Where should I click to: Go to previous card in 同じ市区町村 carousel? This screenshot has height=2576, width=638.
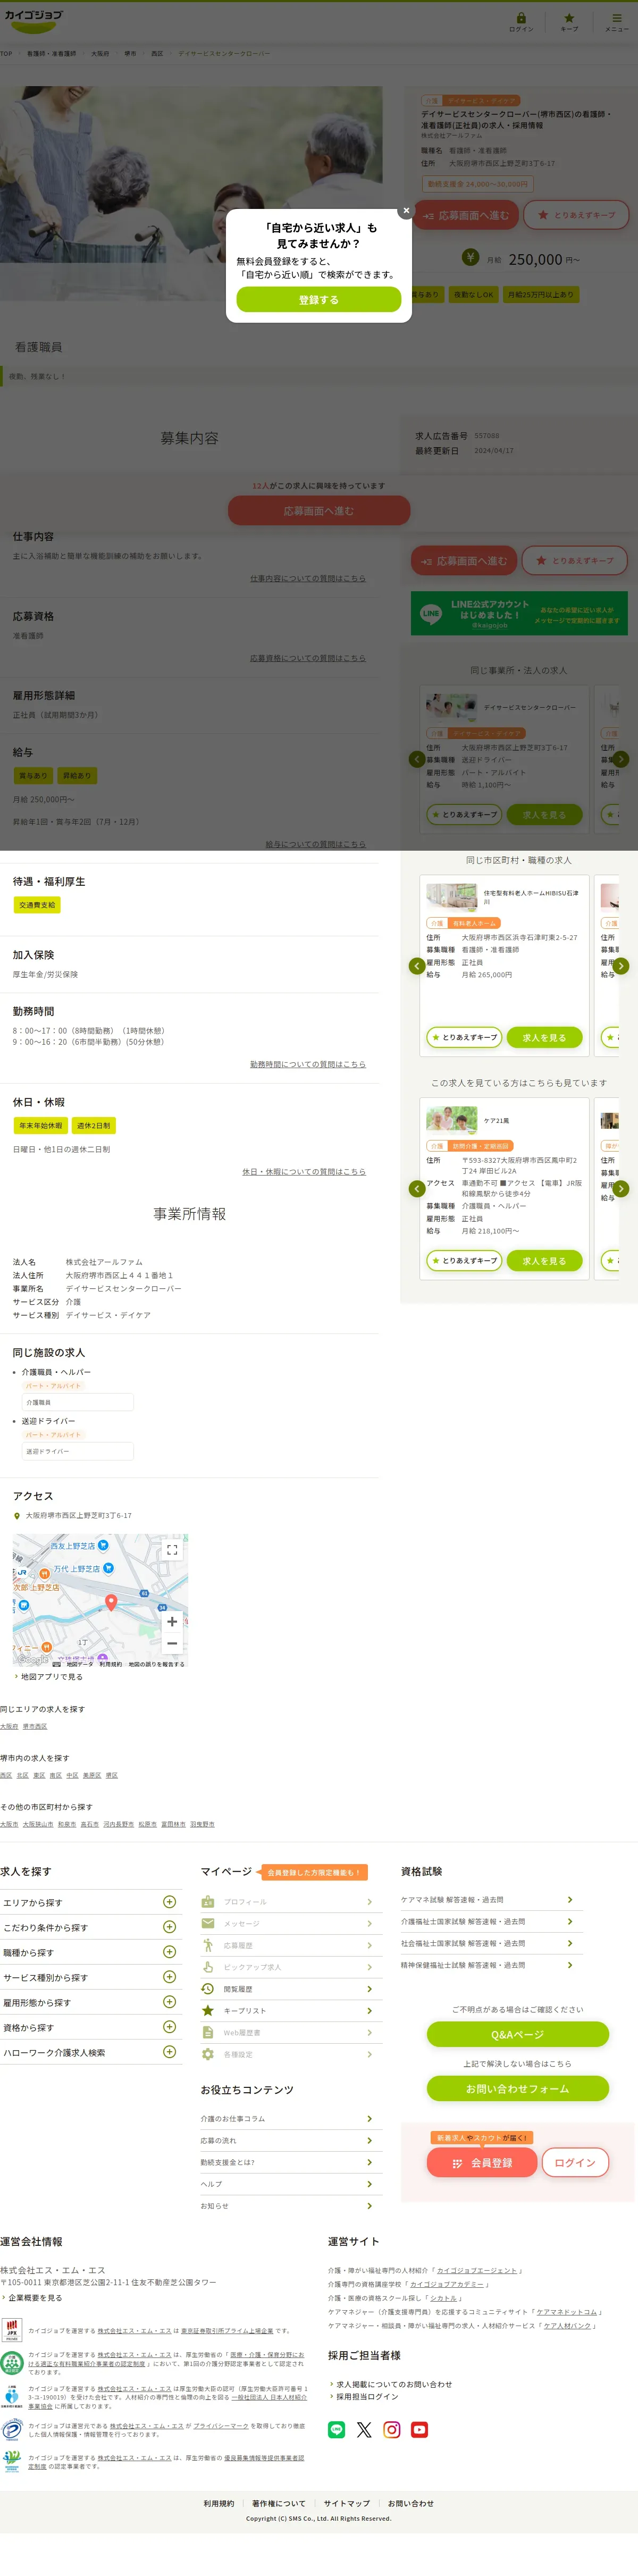pos(417,966)
